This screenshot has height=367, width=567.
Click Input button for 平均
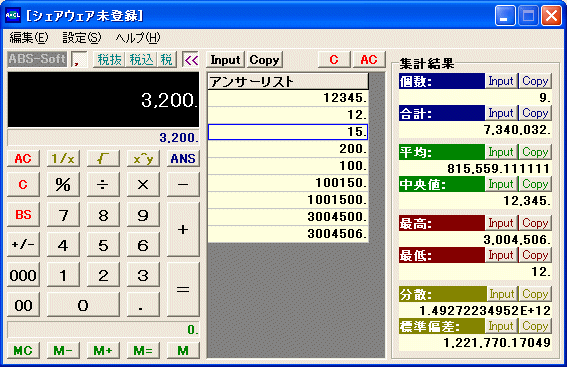point(501,152)
